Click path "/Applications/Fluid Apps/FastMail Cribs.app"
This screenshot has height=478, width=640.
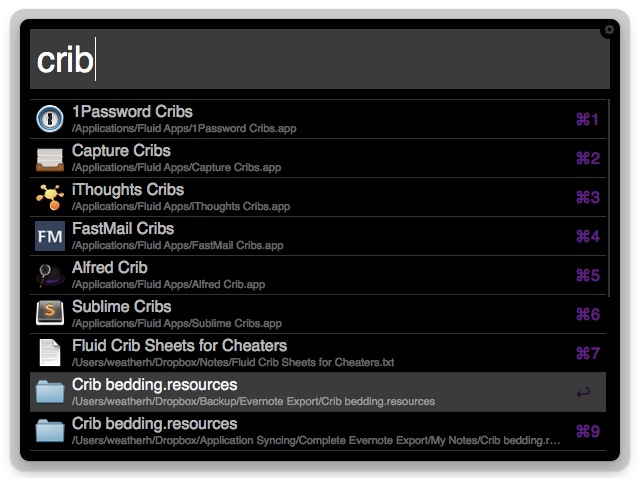tap(178, 246)
